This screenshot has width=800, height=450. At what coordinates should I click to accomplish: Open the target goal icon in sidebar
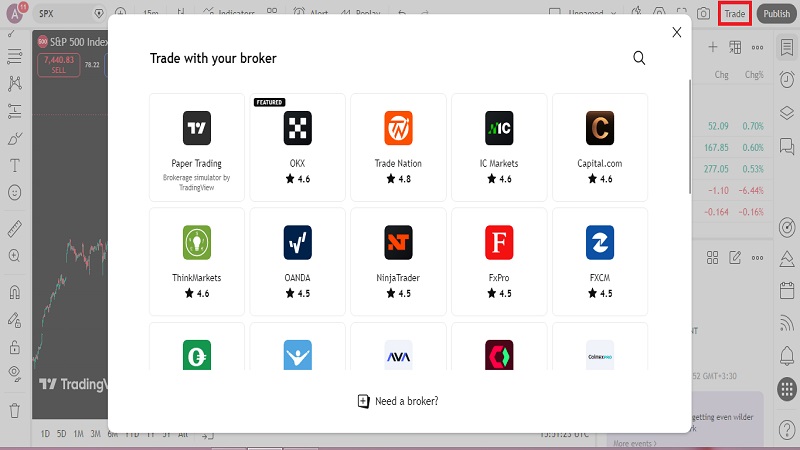[x=787, y=227]
